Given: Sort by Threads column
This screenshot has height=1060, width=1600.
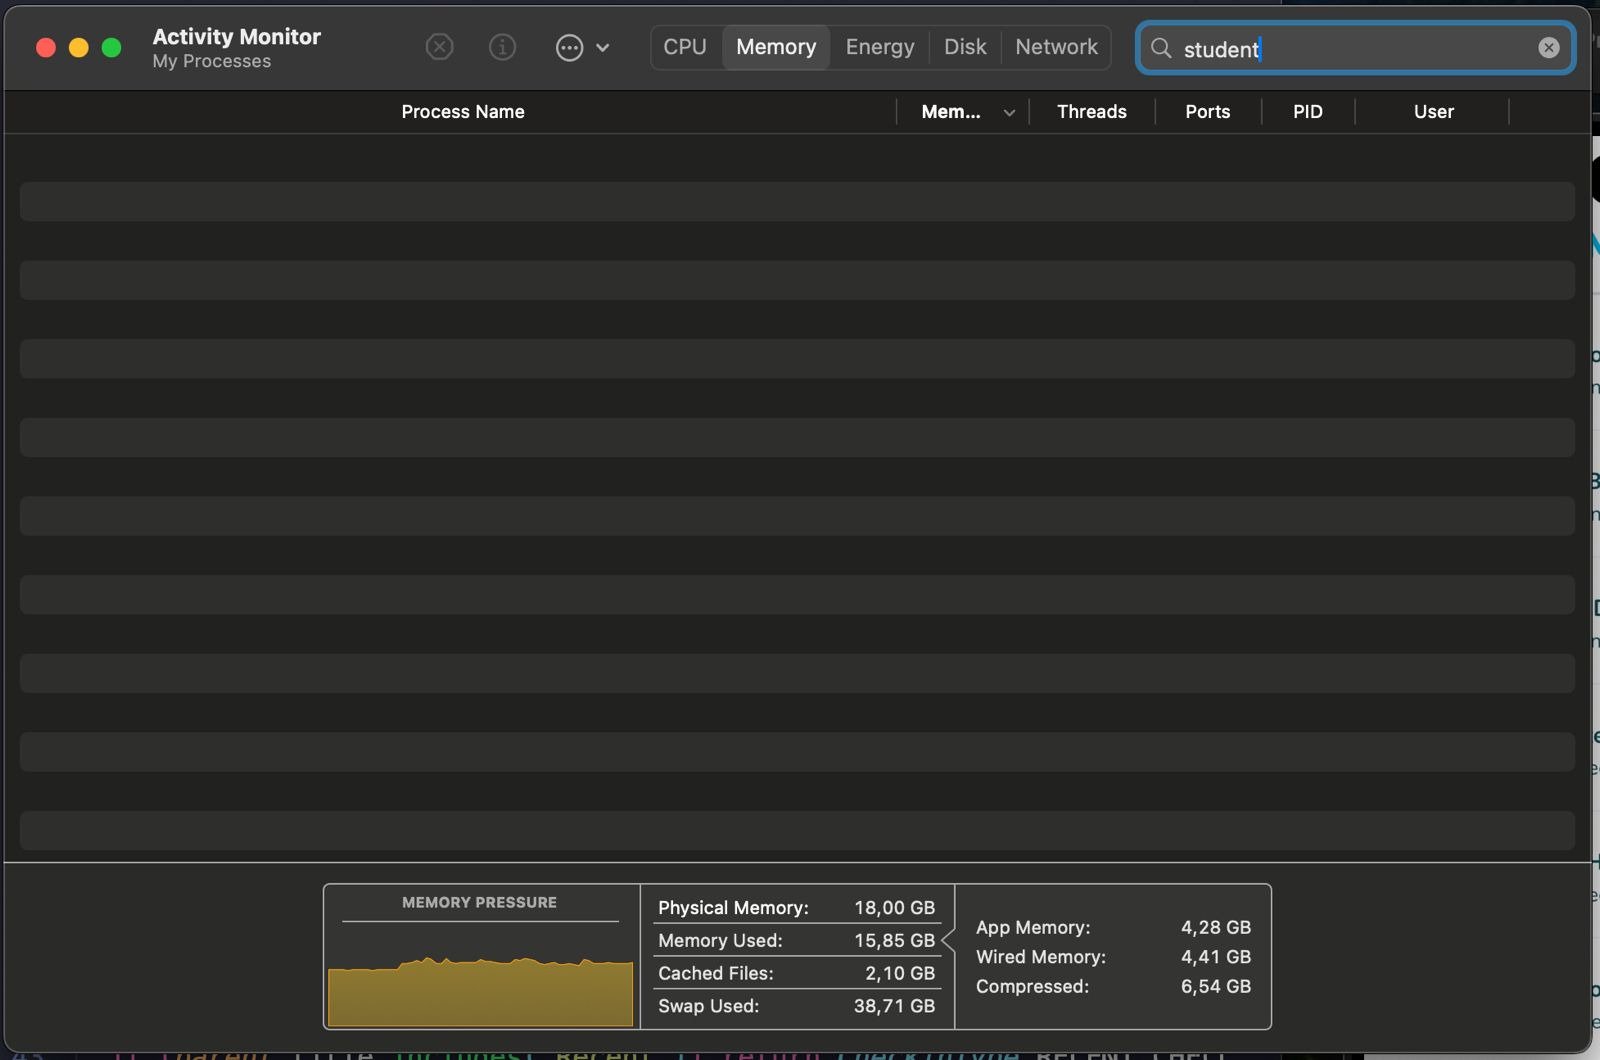Looking at the screenshot, I should coord(1092,112).
